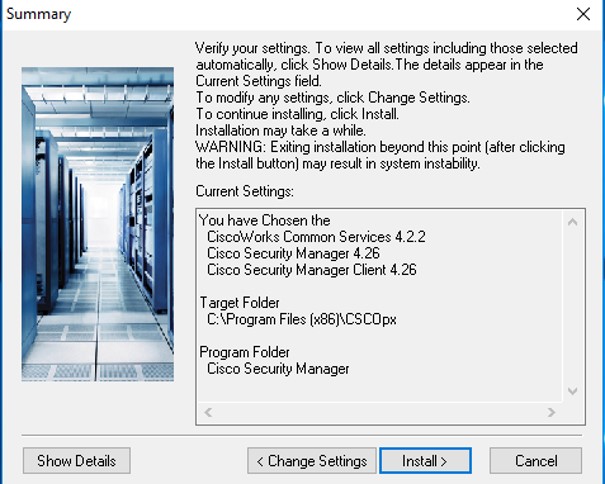Click the WARNING text line
This screenshot has height=484, width=605.
[x=380, y=155]
